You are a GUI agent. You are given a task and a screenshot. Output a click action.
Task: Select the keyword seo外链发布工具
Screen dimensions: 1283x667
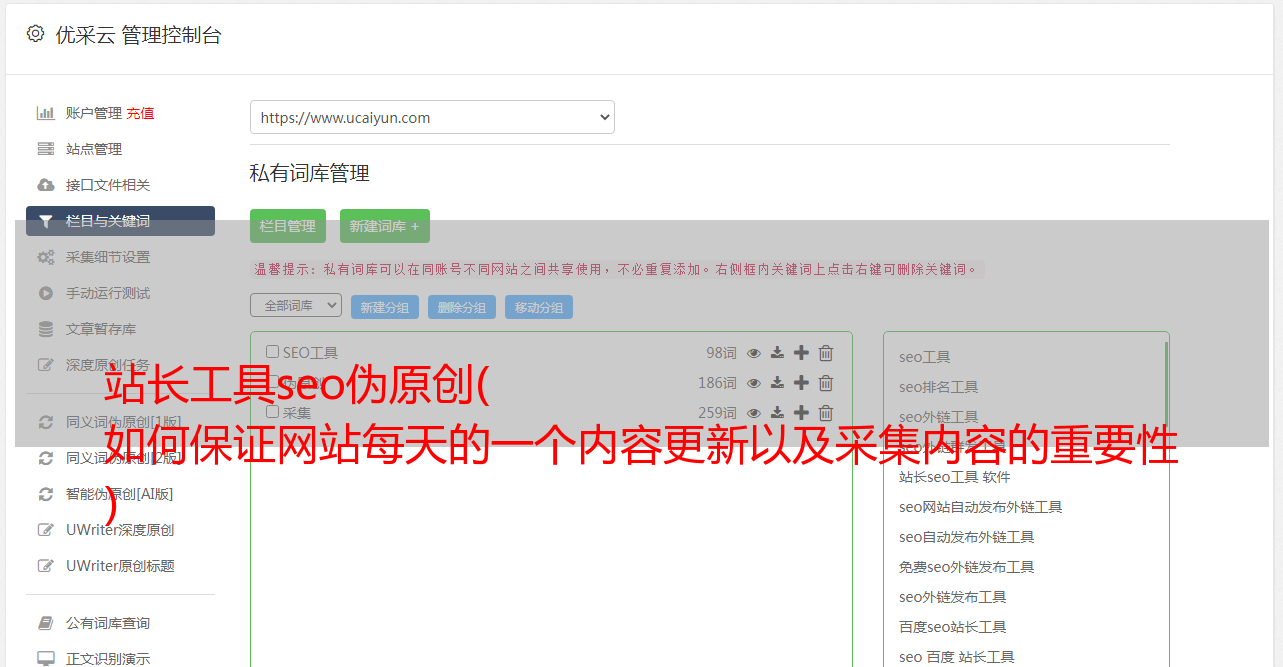point(953,597)
